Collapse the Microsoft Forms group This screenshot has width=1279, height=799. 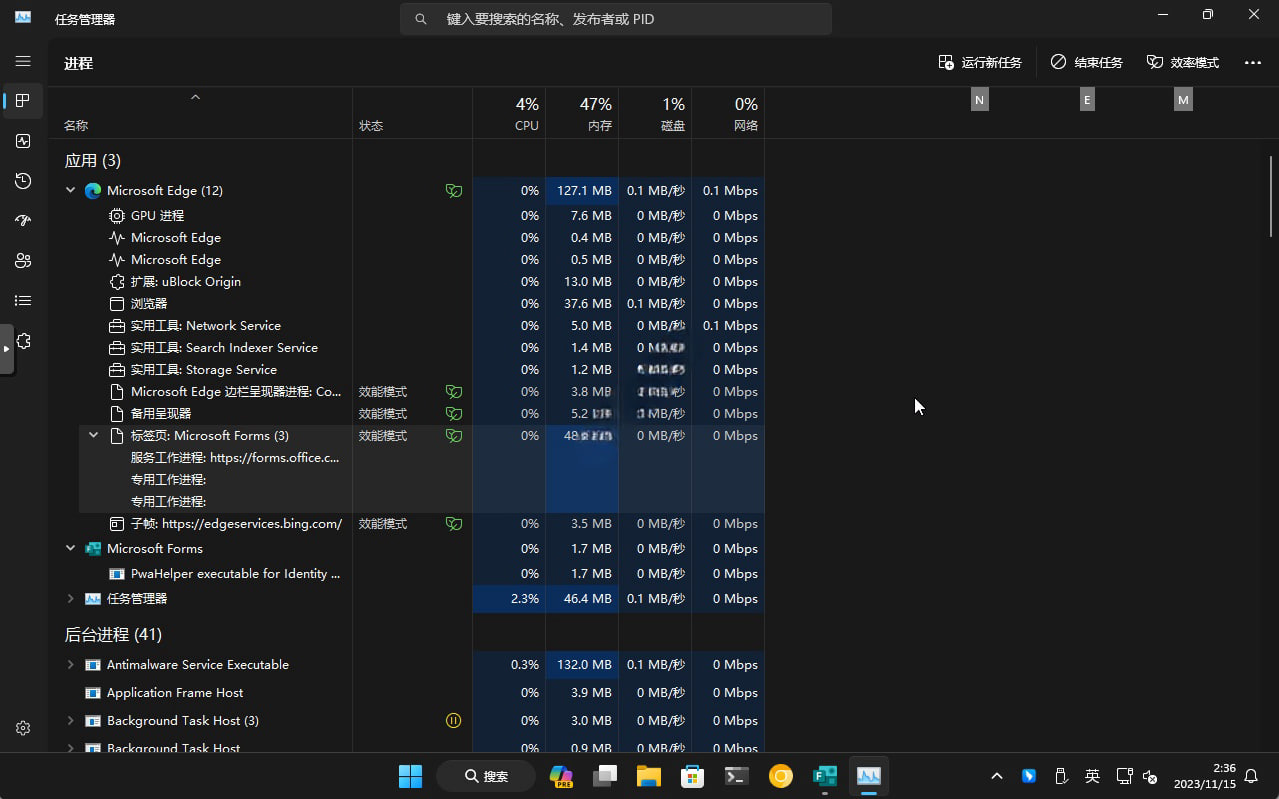(70, 548)
